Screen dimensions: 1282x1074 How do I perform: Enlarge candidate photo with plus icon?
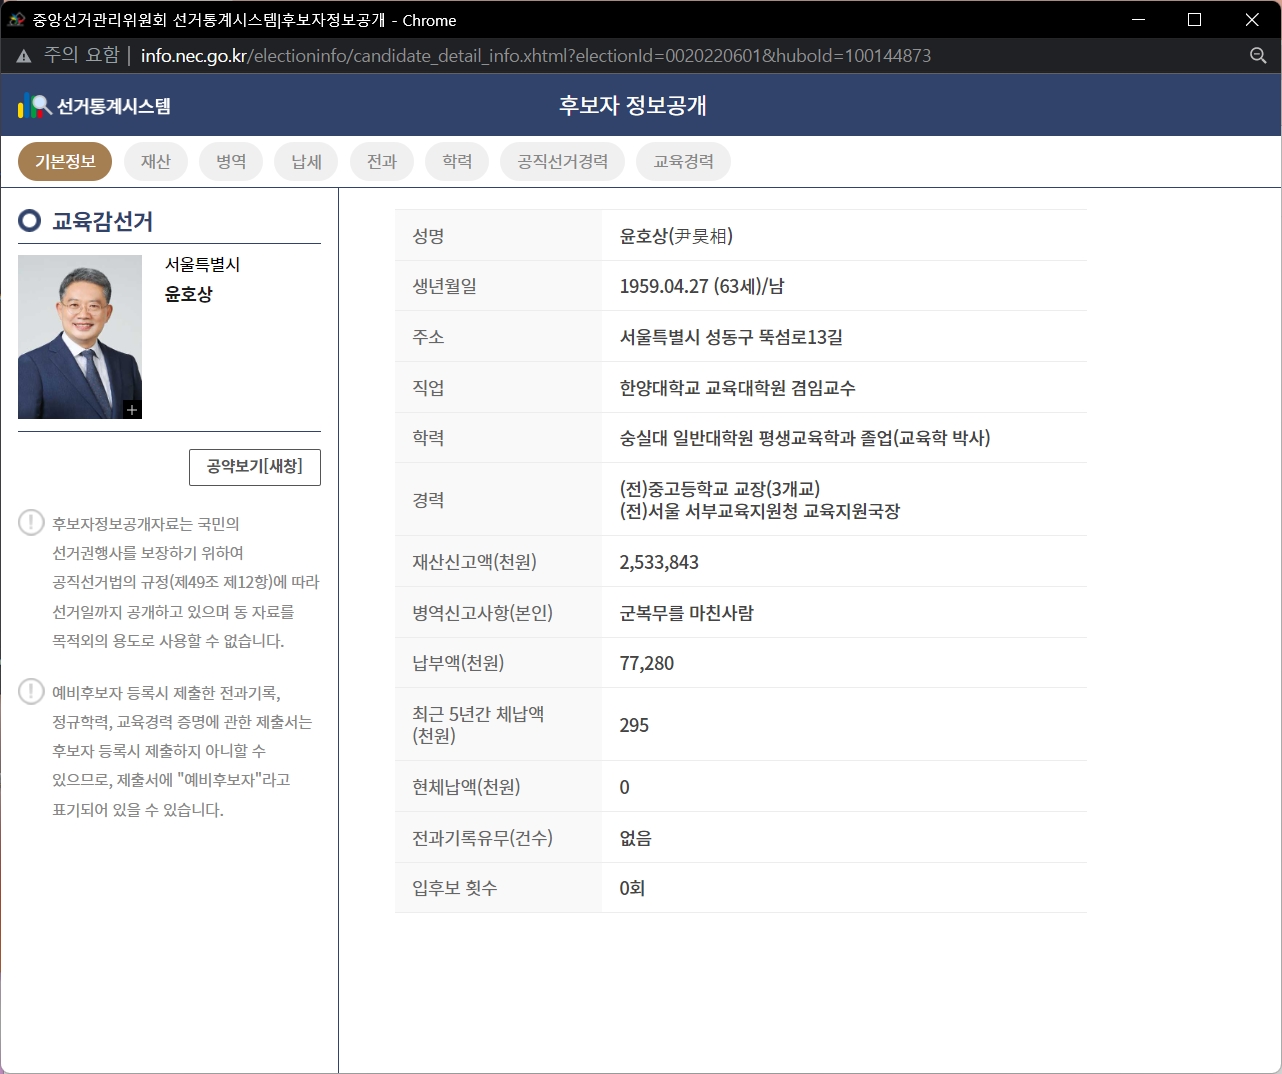(132, 409)
